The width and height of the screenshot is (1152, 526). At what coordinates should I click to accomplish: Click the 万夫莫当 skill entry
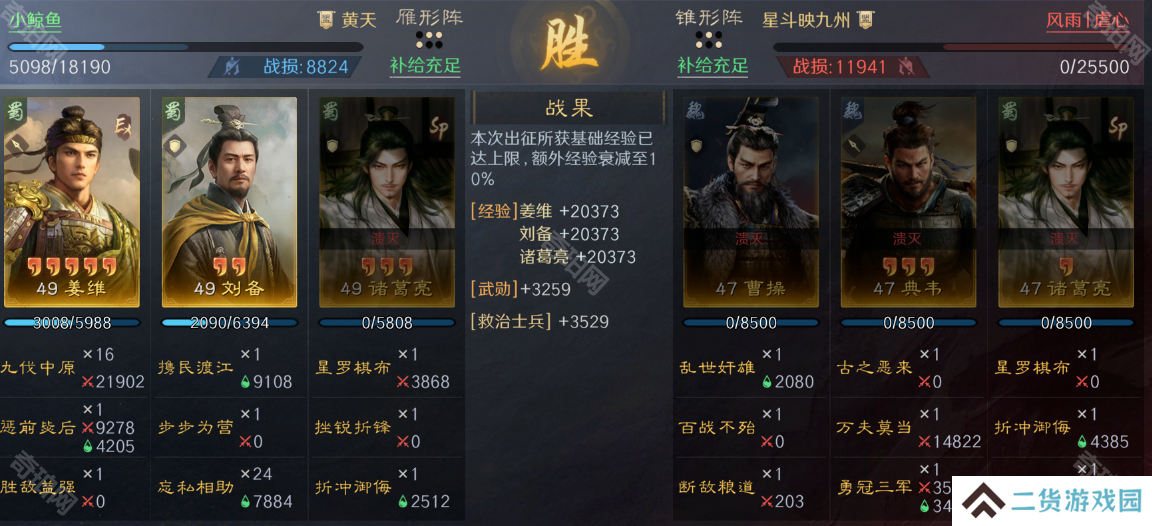pyautogui.click(x=874, y=428)
